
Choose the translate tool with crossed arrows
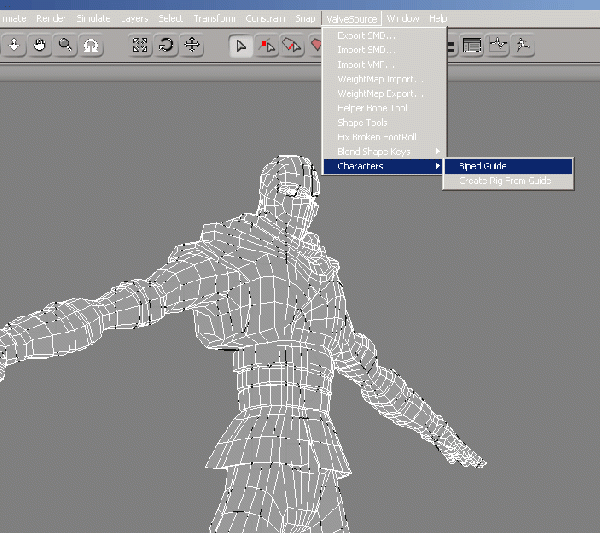[x=191, y=46]
